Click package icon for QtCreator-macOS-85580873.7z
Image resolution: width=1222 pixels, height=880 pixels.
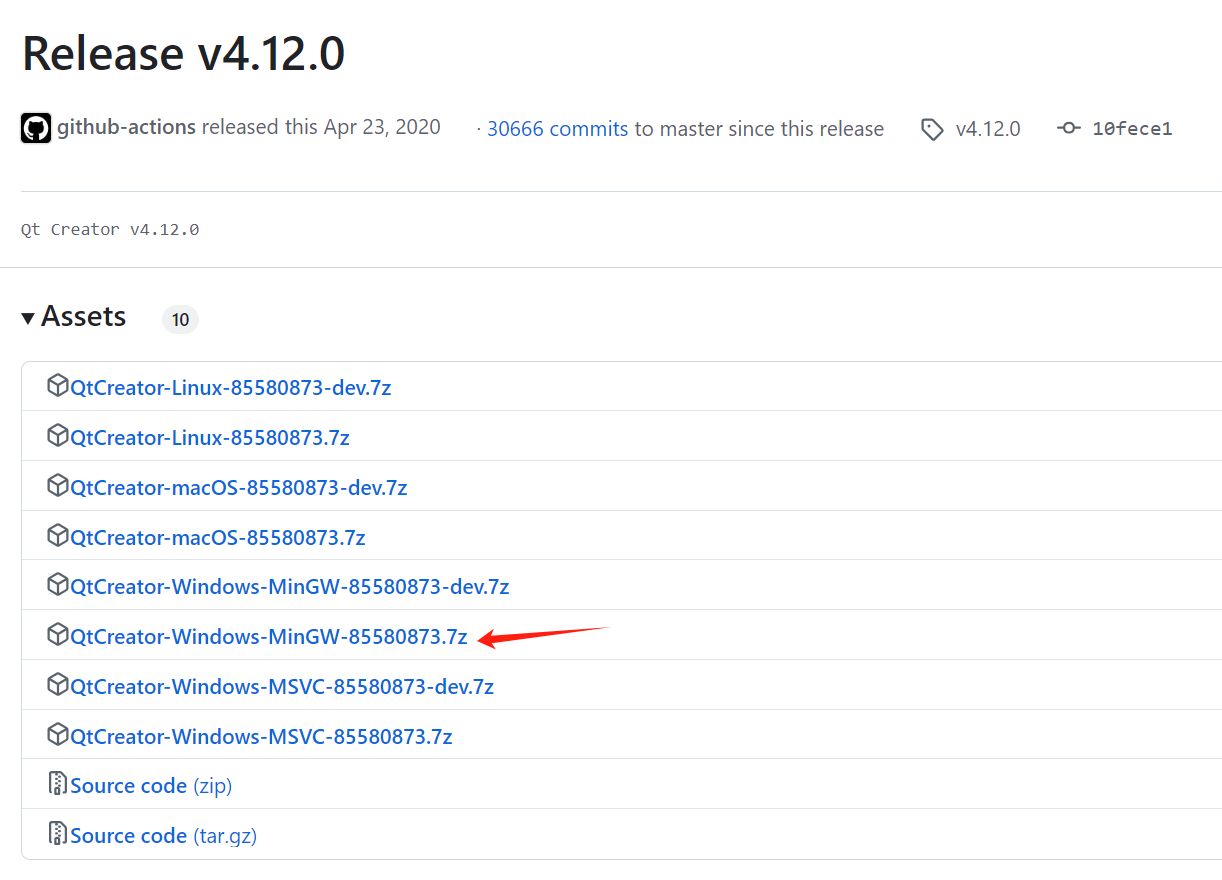tap(58, 536)
